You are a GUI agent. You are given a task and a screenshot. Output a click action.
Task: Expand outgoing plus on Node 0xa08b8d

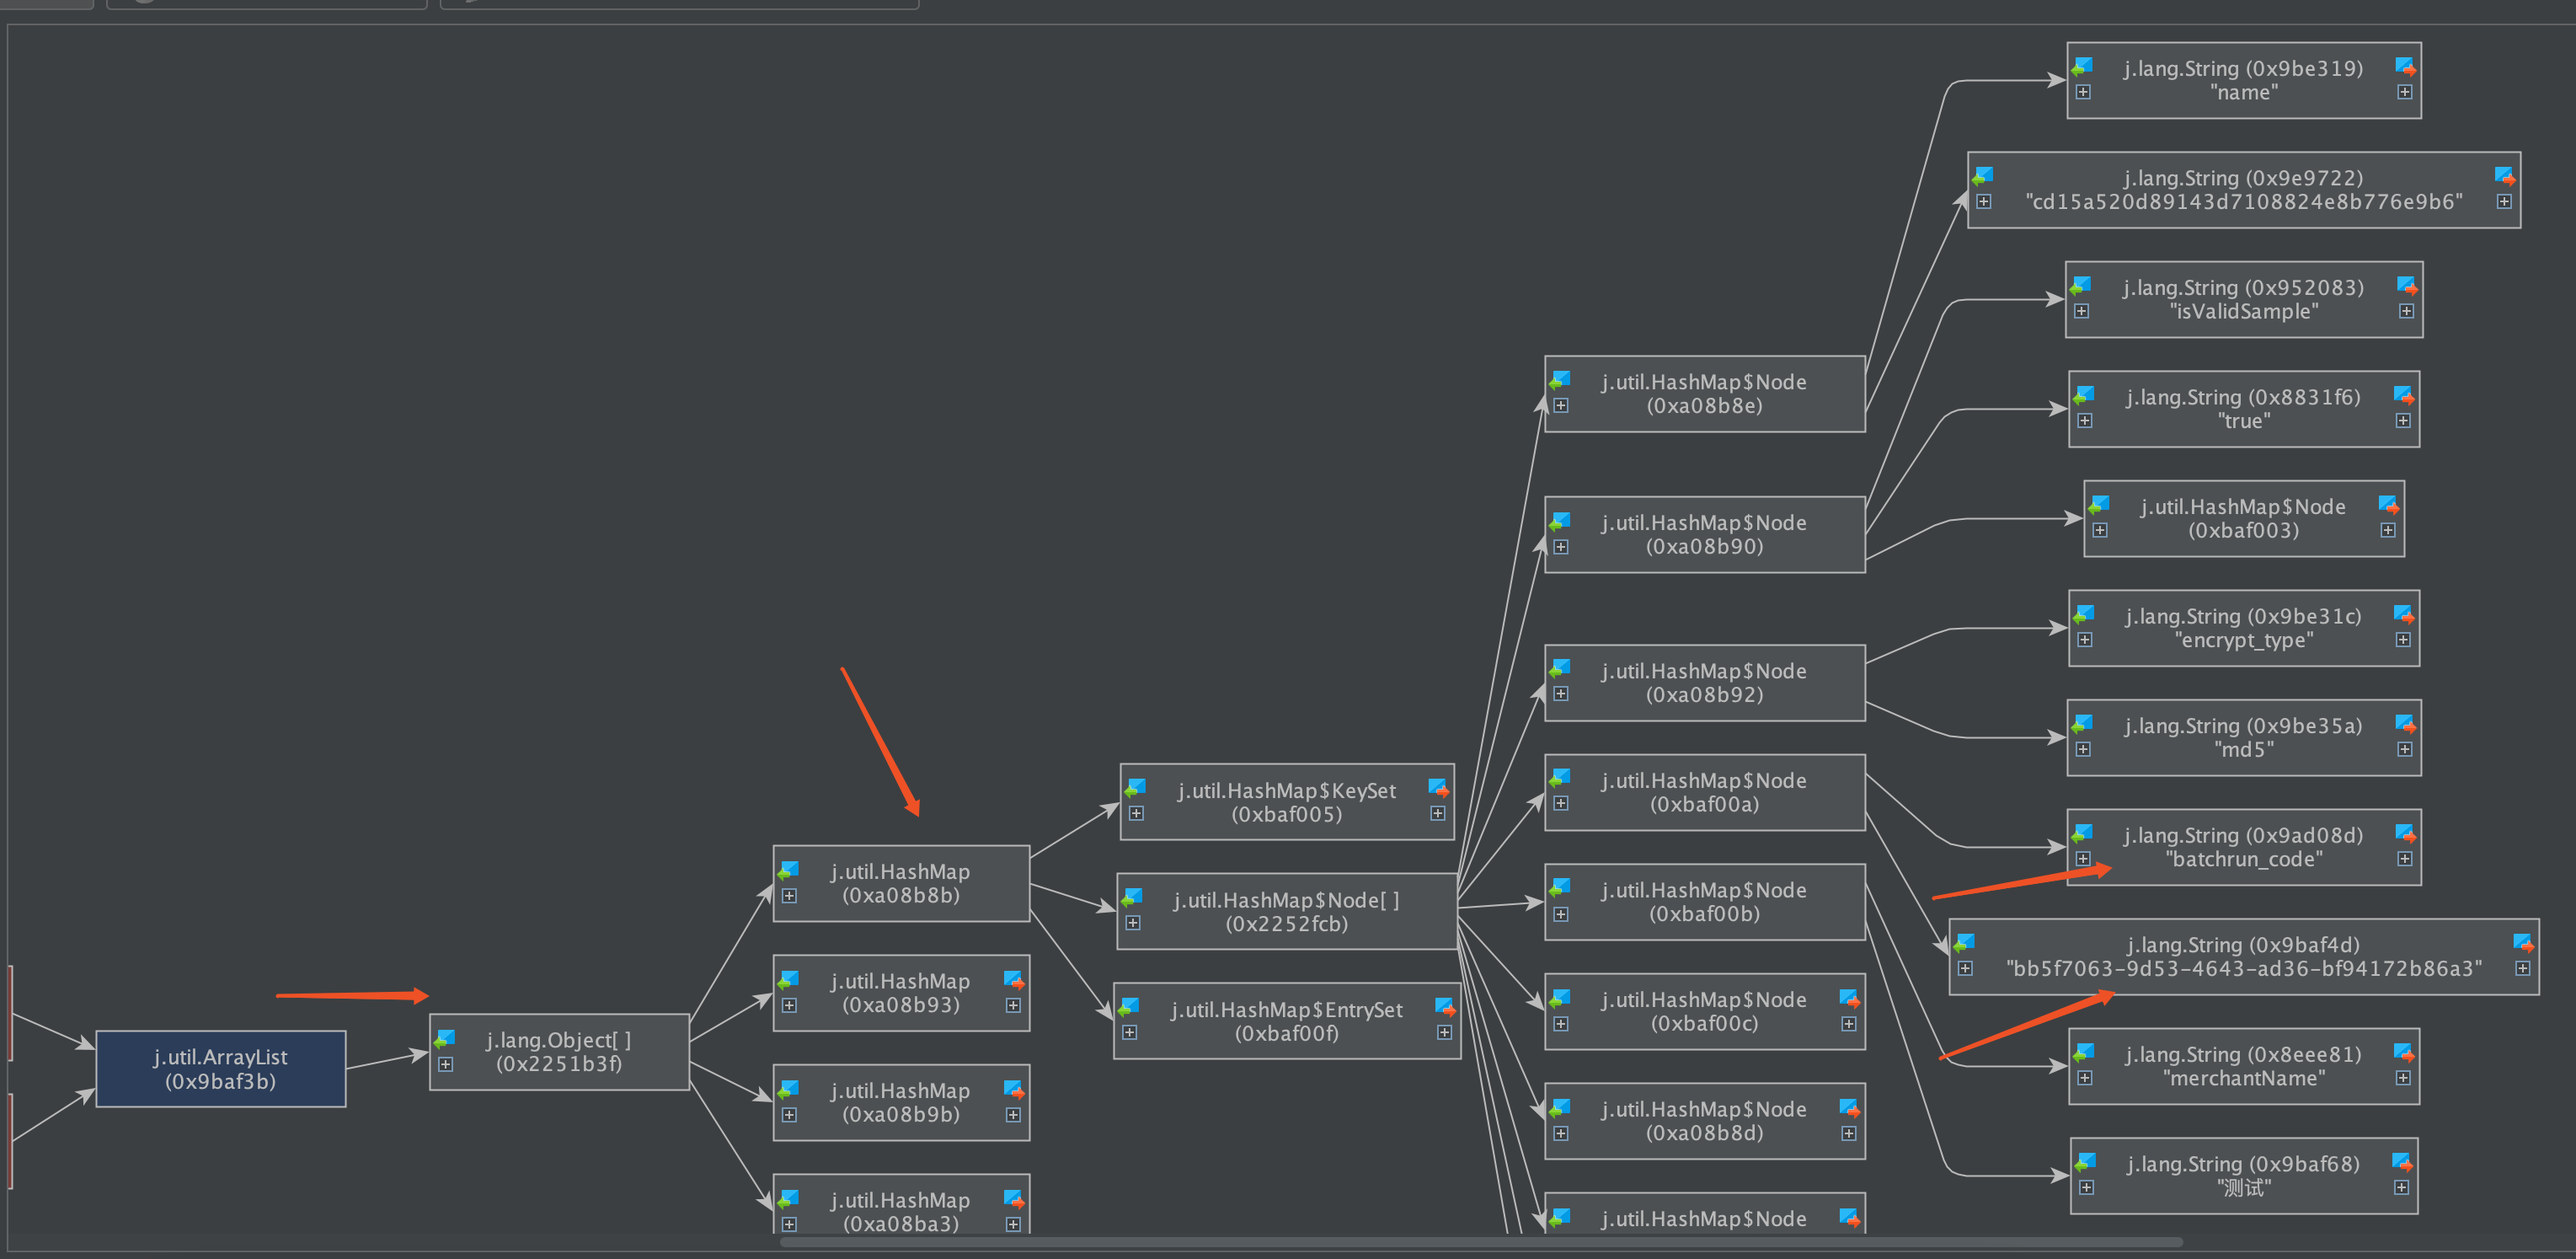tap(1849, 1133)
